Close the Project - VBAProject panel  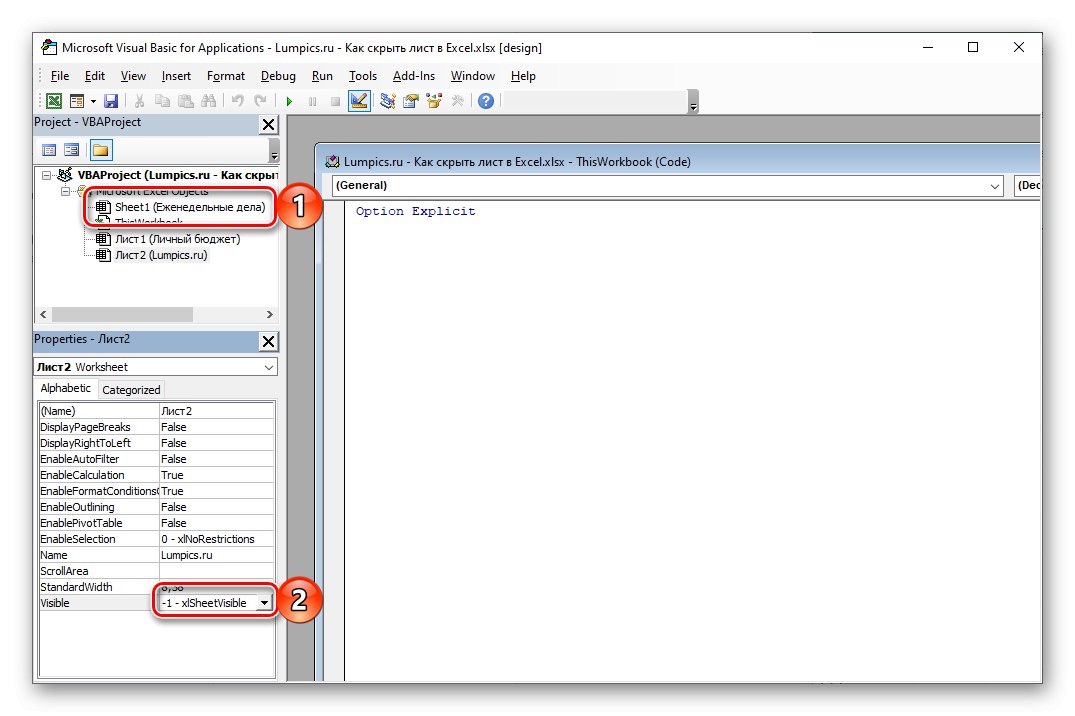(x=269, y=124)
